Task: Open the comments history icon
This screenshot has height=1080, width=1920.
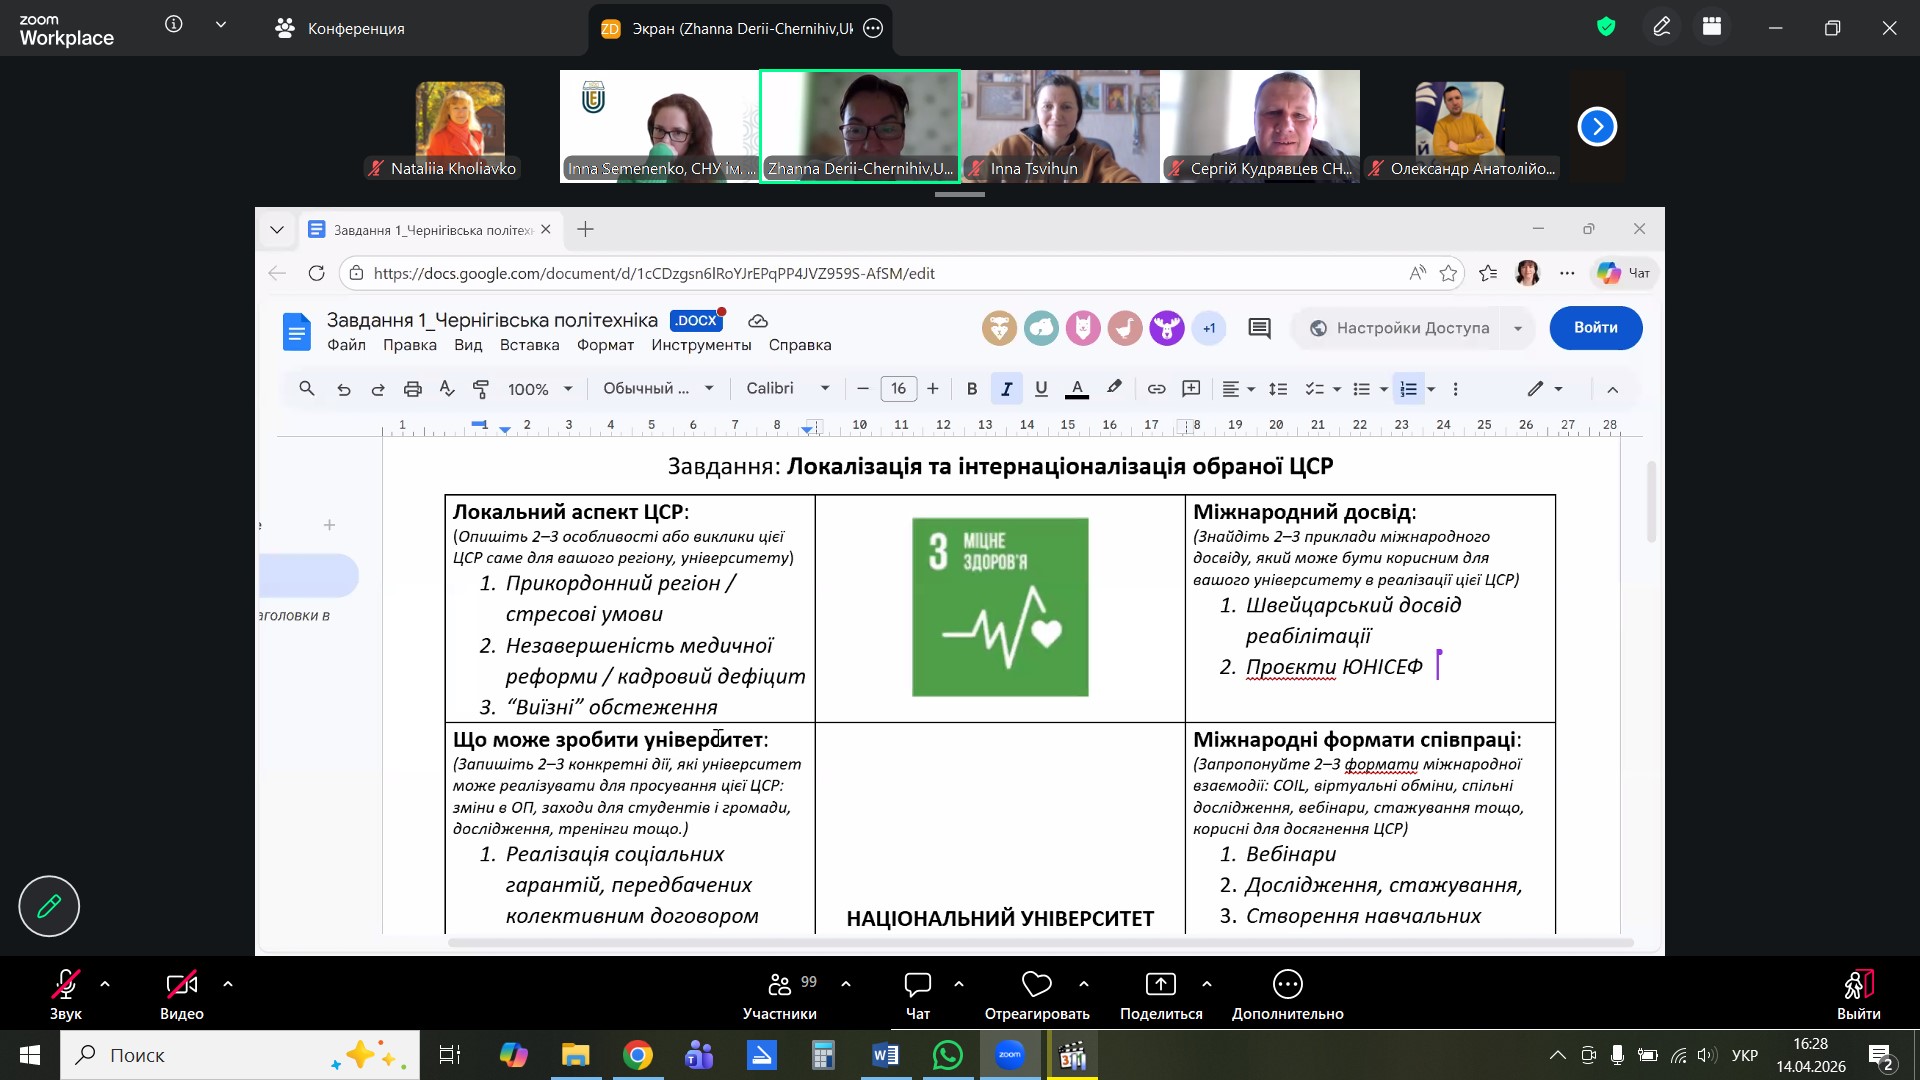Action: pyautogui.click(x=1259, y=328)
